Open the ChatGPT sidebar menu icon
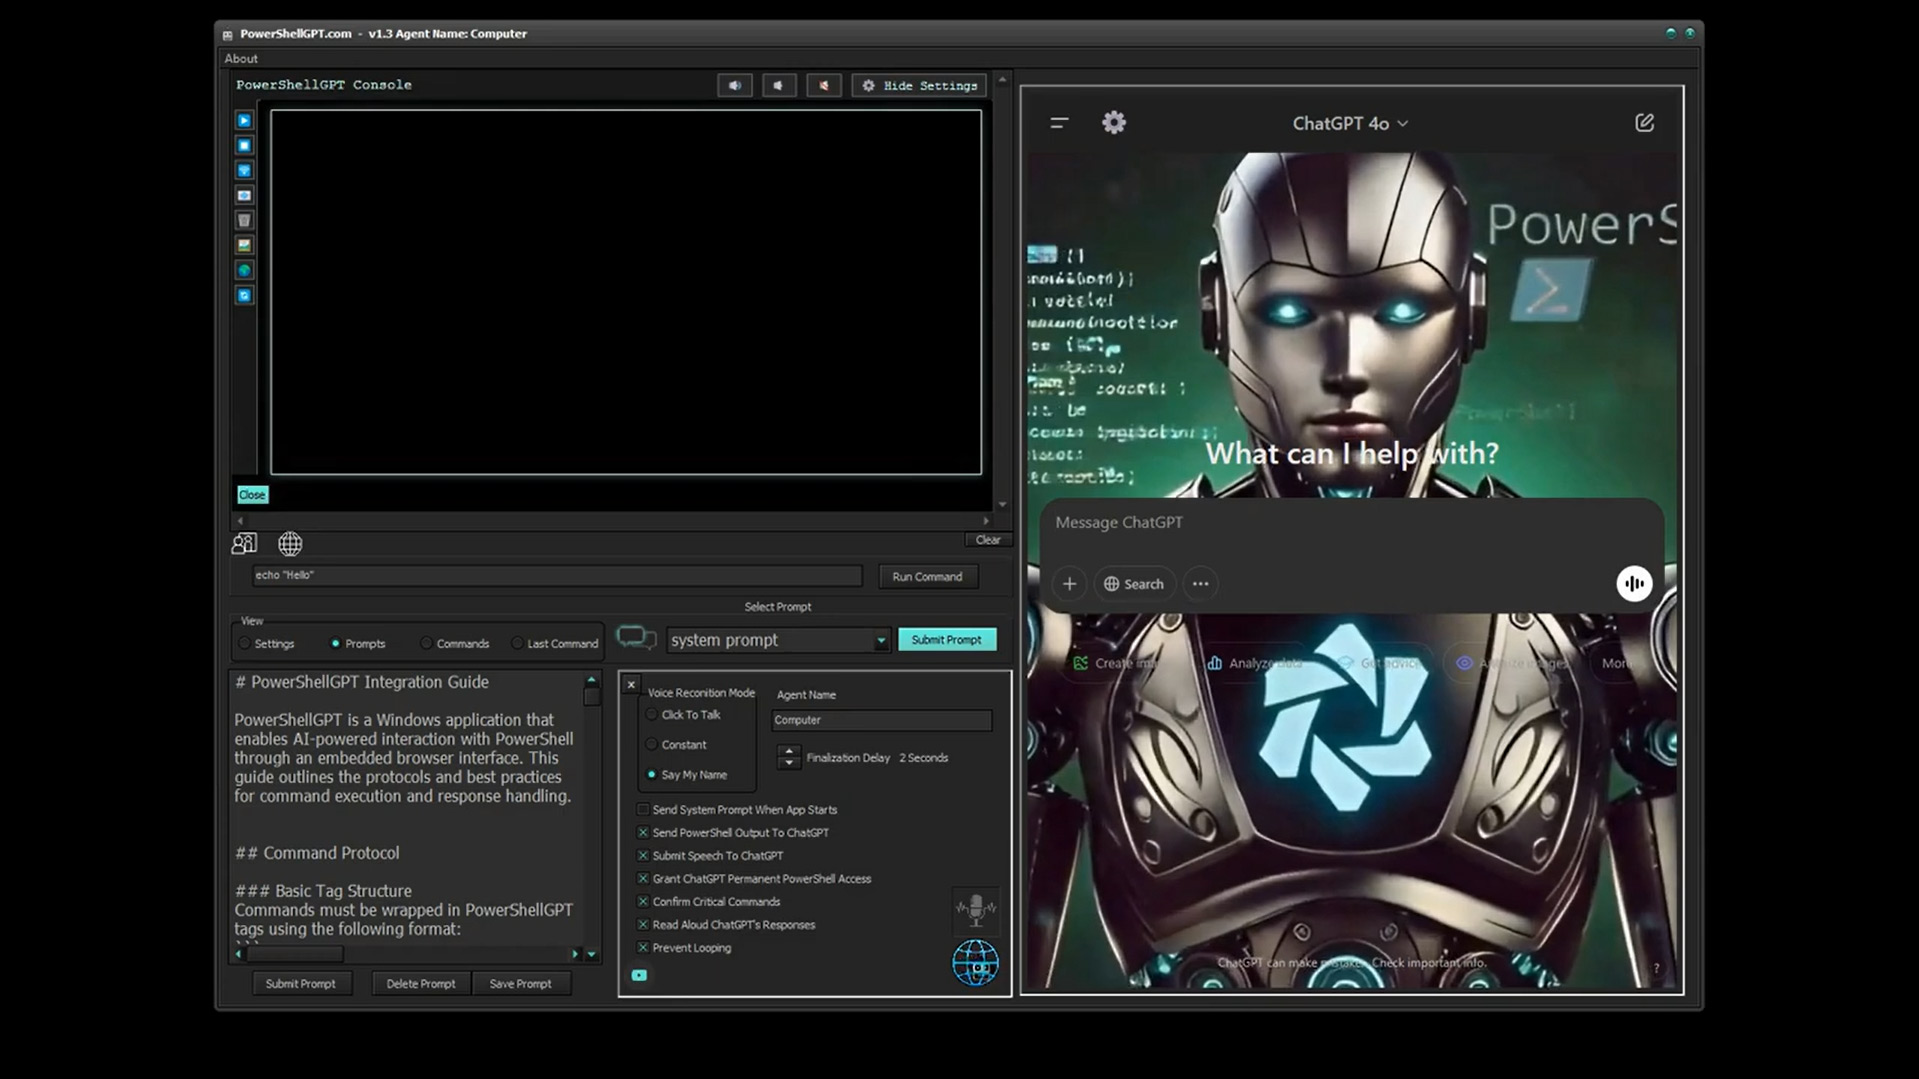 coord(1059,123)
